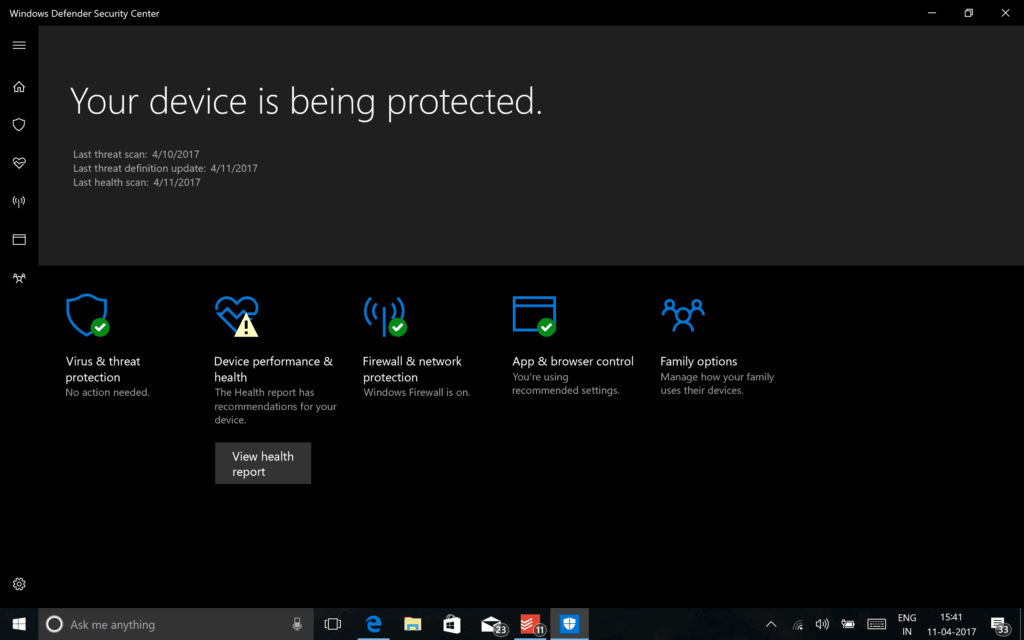Viewport: 1024px width, 640px height.
Task: Open Virus & threat protection shield in sidebar
Action: [x=19, y=125]
